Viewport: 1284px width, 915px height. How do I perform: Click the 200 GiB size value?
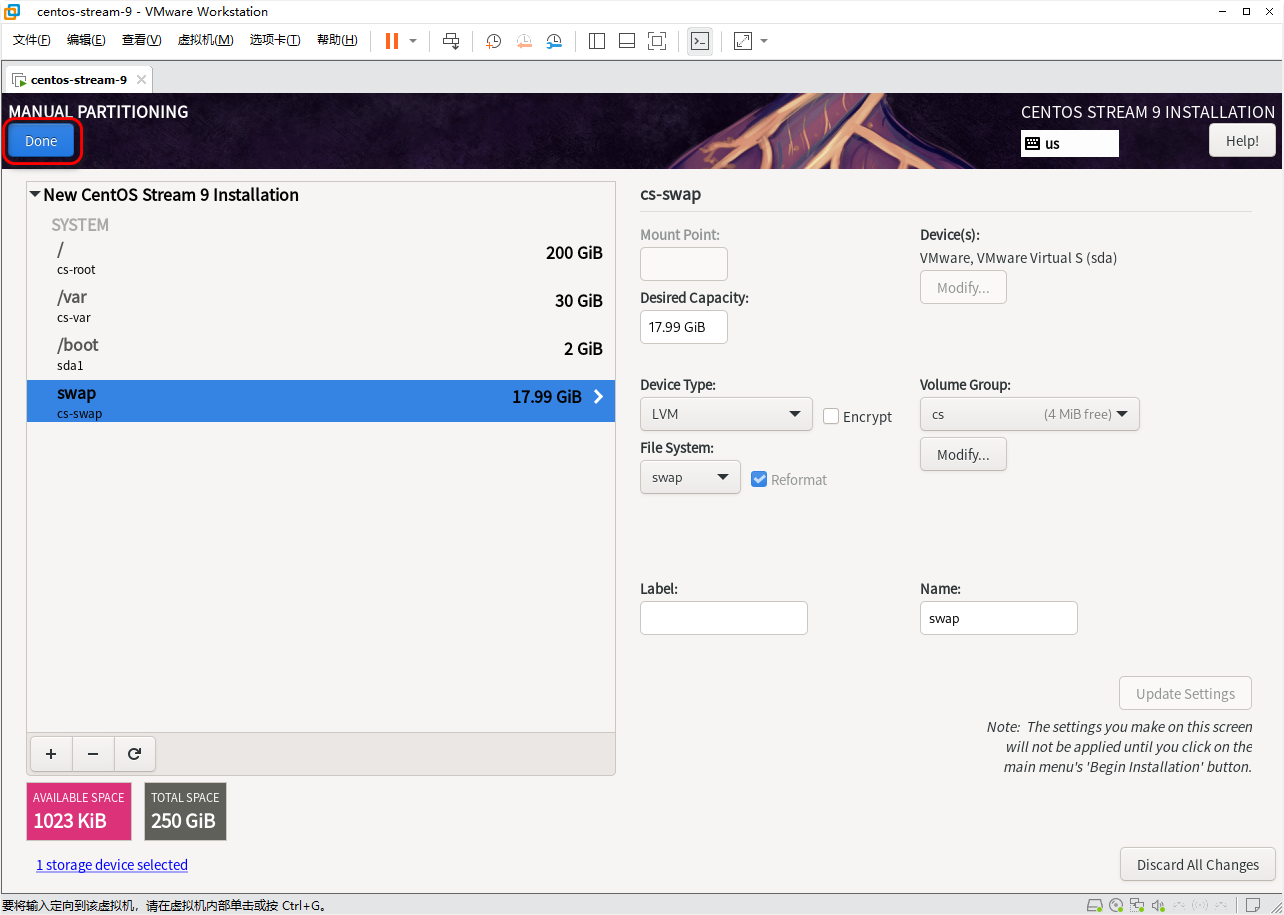coord(574,253)
